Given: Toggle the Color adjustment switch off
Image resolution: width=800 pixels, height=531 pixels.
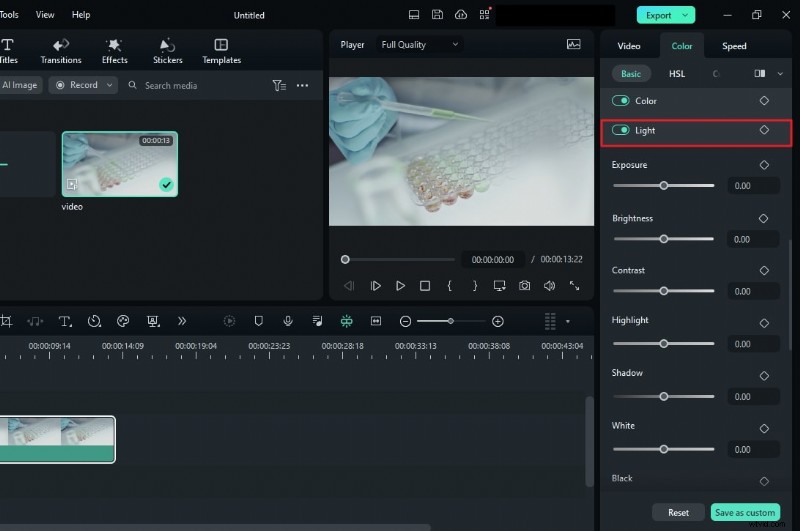Looking at the screenshot, I should coord(621,101).
